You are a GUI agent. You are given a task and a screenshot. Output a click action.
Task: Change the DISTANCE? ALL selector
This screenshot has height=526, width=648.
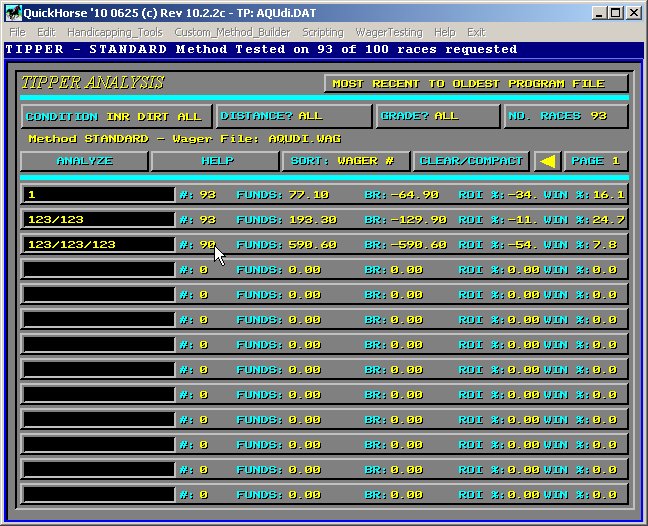[x=294, y=117]
